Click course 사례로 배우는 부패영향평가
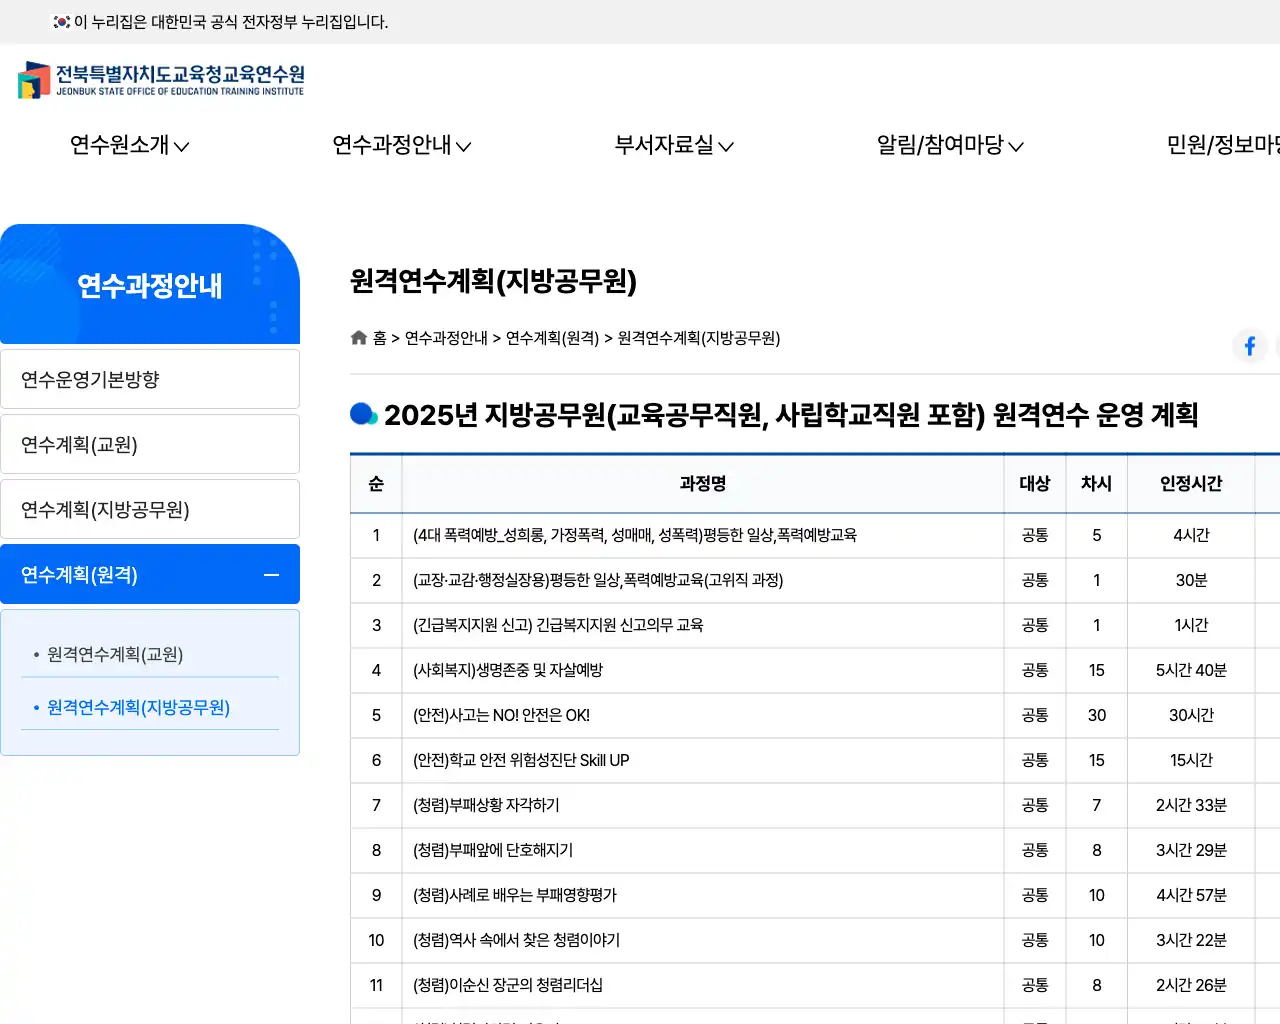 tap(515, 895)
